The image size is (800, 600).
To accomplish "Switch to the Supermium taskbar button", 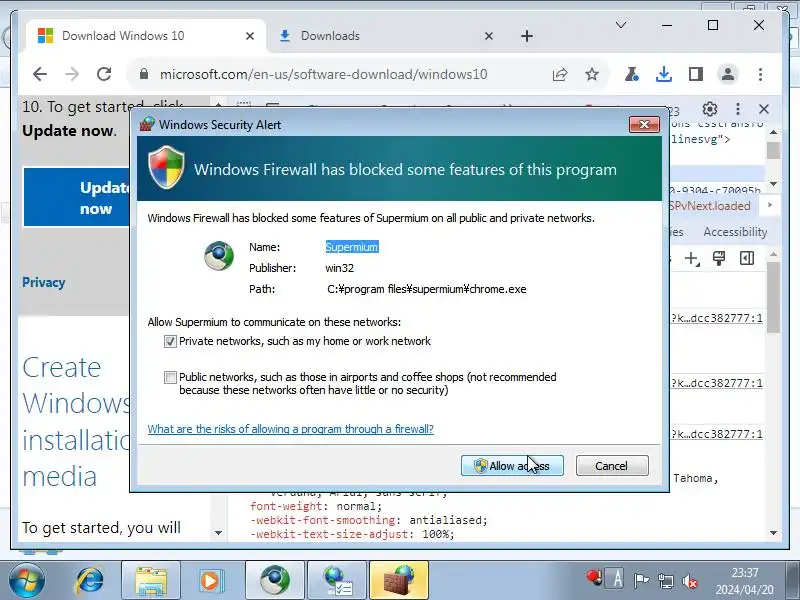I will coord(274,581).
